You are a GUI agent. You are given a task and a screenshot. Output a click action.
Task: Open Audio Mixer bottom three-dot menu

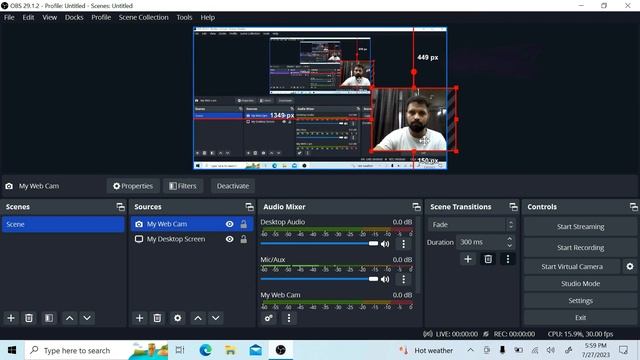coord(289,318)
